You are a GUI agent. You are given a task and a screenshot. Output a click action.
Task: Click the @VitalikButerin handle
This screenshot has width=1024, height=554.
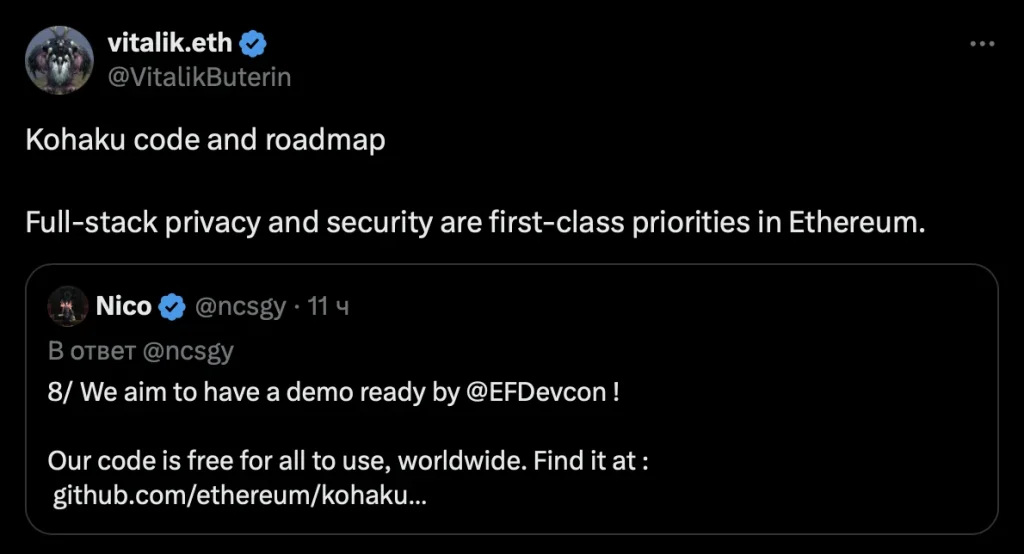click(x=198, y=77)
